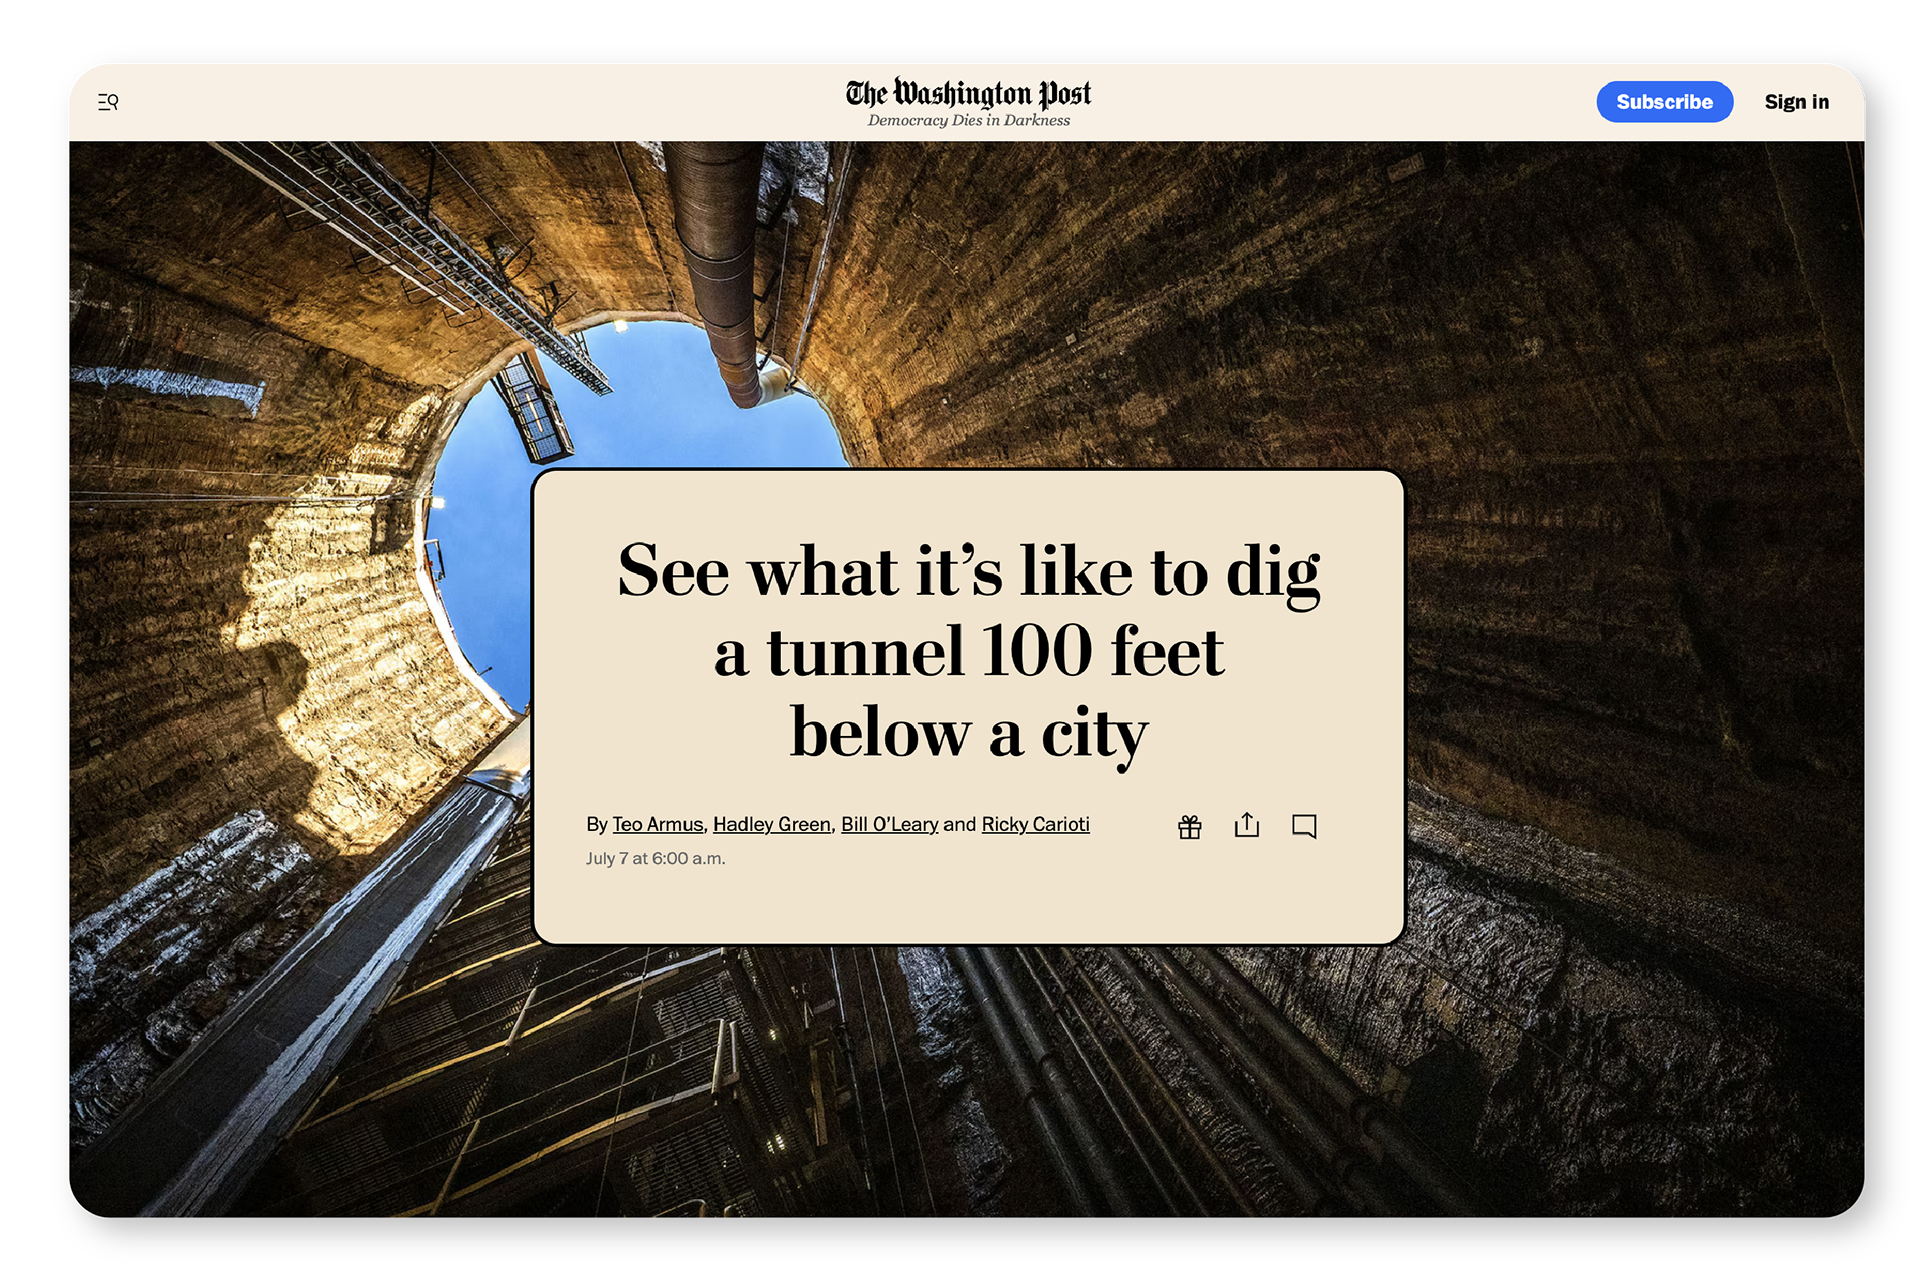Viewport: 1920px width, 1274px height.
Task: Click the tunnel-digging article headline
Action: click(x=968, y=650)
